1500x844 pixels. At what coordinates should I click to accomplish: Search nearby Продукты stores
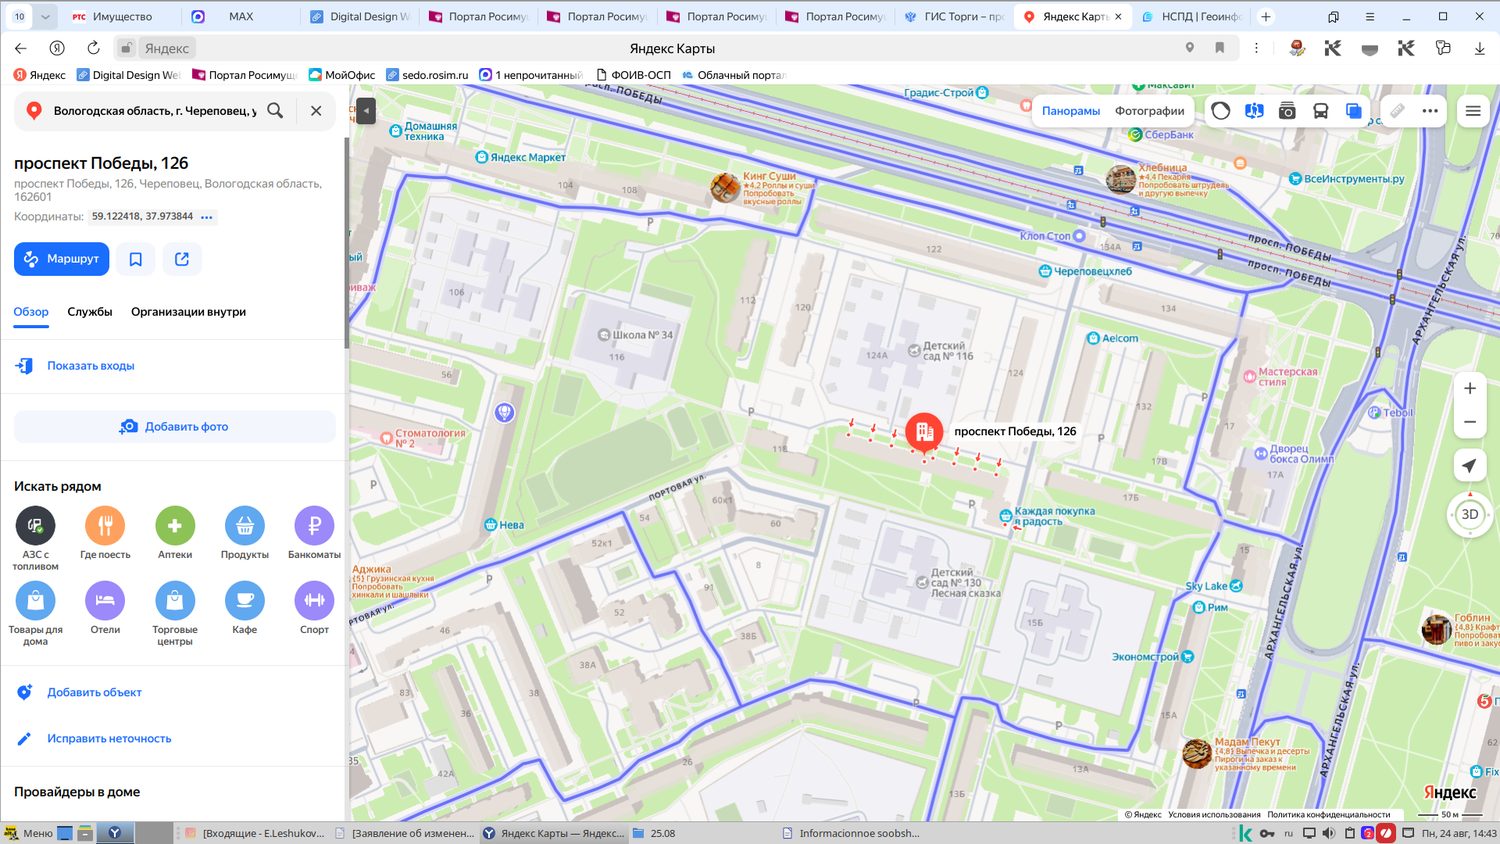coord(245,533)
